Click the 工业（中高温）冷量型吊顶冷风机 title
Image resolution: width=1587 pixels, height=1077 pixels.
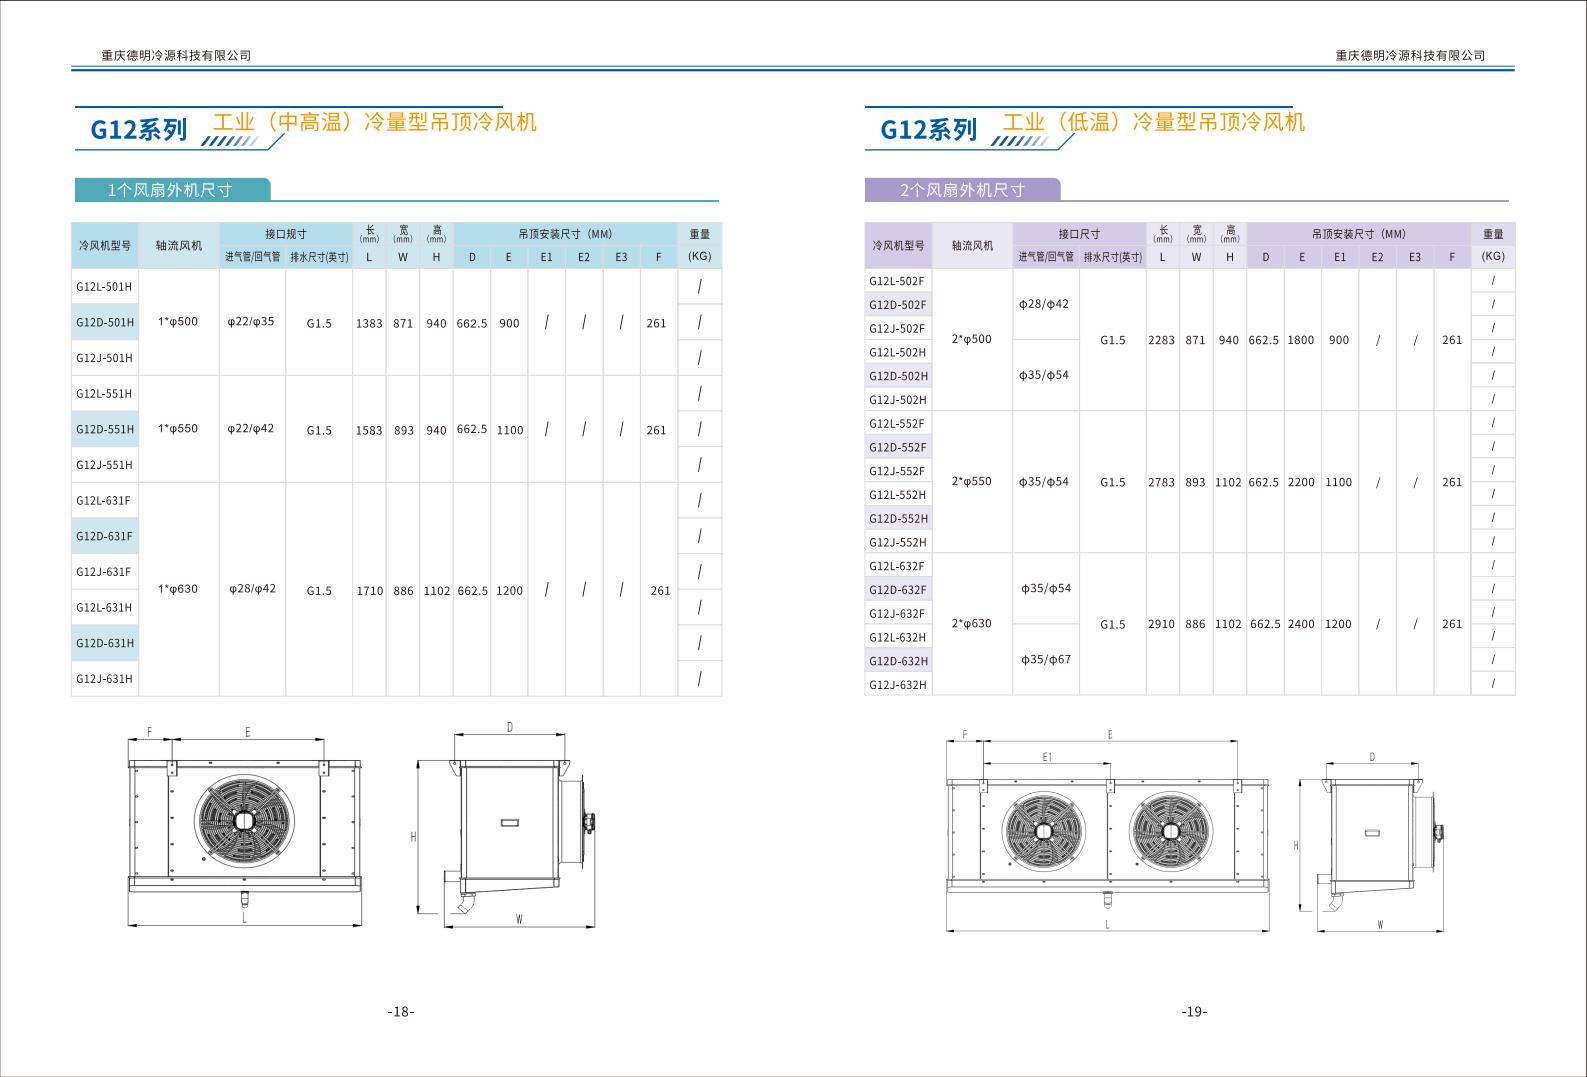click(375, 122)
